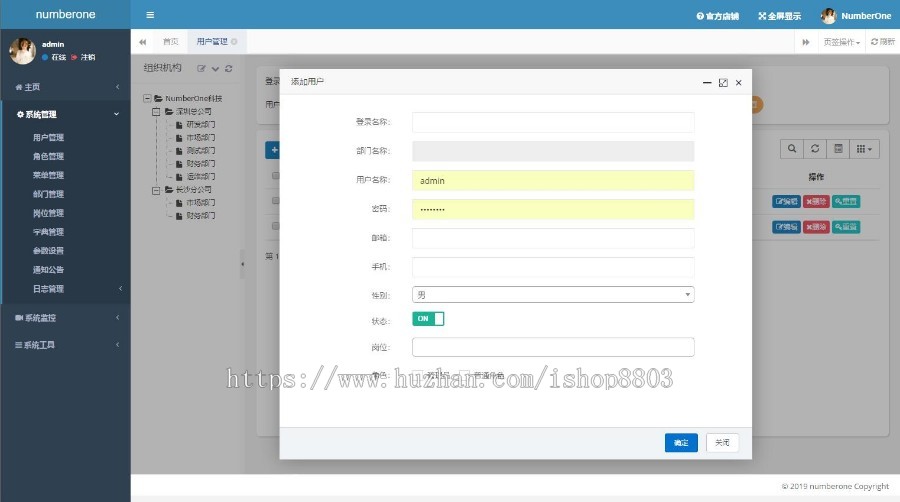Click the search icon in table toolbar
Screen dimensions: 900x502
[x=792, y=149]
